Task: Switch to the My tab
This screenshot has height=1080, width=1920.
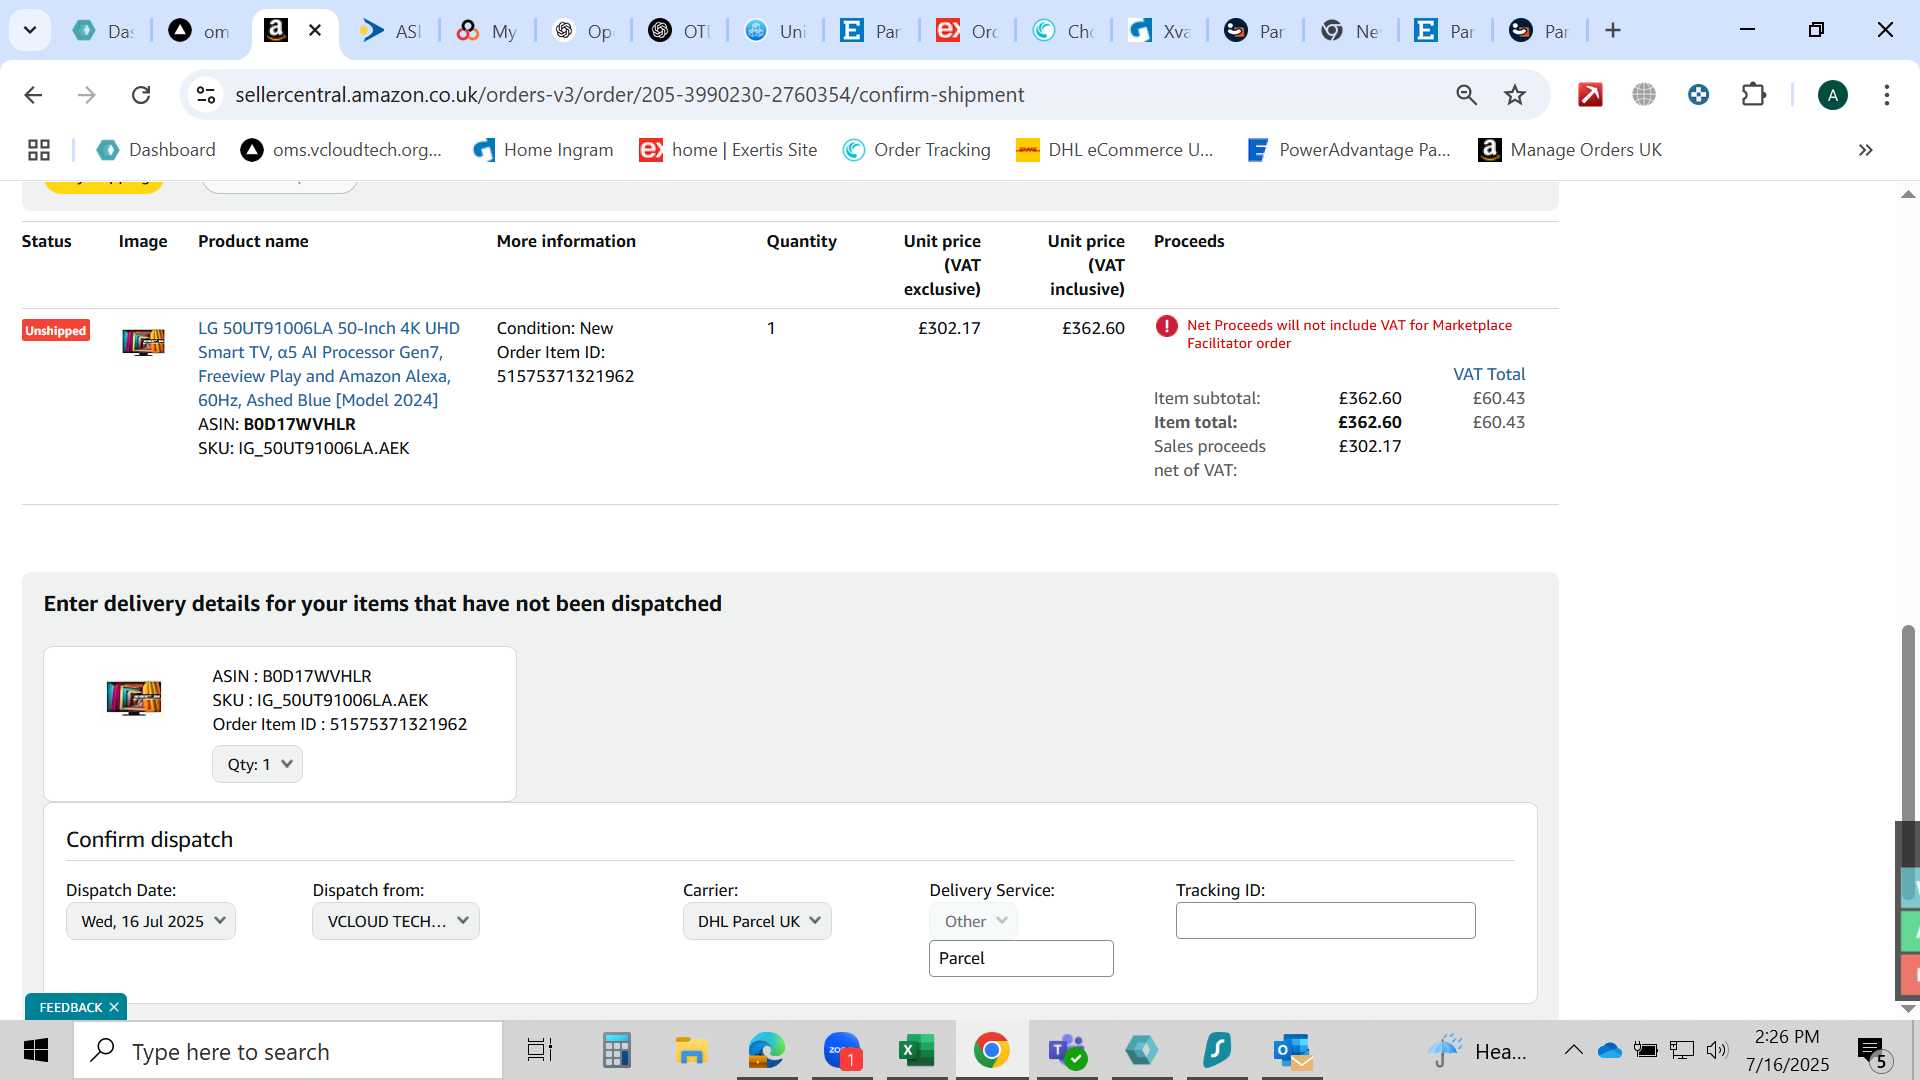Action: tap(487, 31)
